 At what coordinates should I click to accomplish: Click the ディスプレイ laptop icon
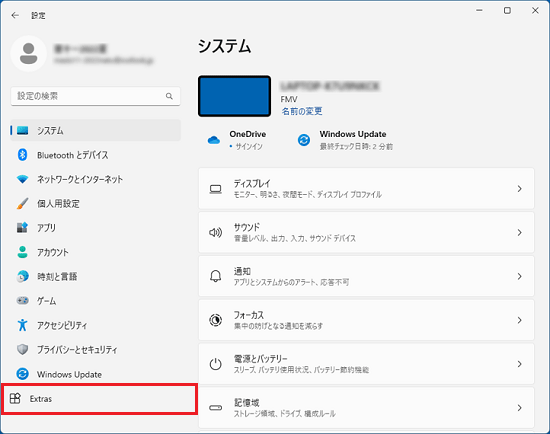click(x=215, y=189)
